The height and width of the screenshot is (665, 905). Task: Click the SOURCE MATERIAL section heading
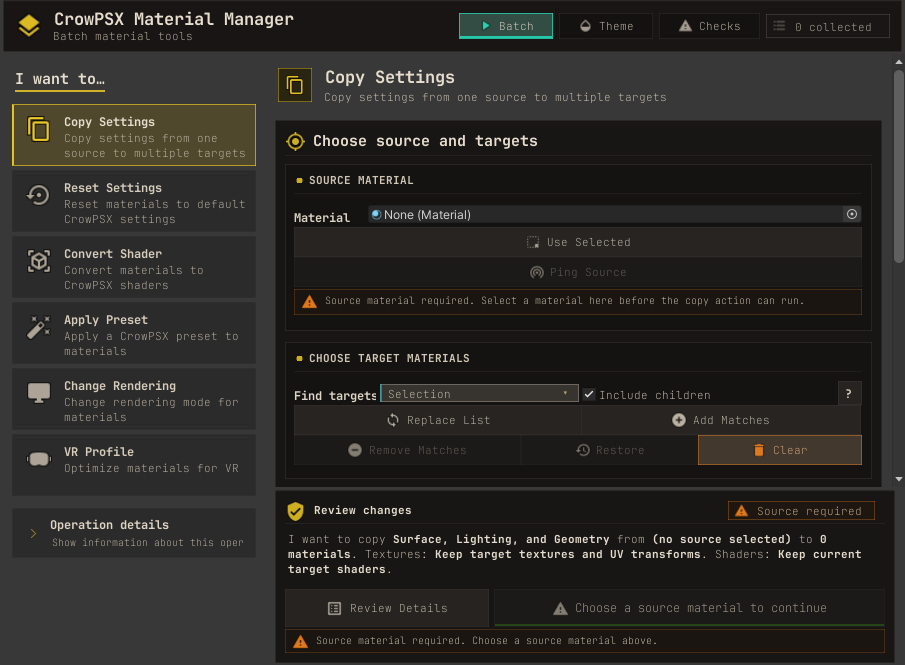(361, 181)
